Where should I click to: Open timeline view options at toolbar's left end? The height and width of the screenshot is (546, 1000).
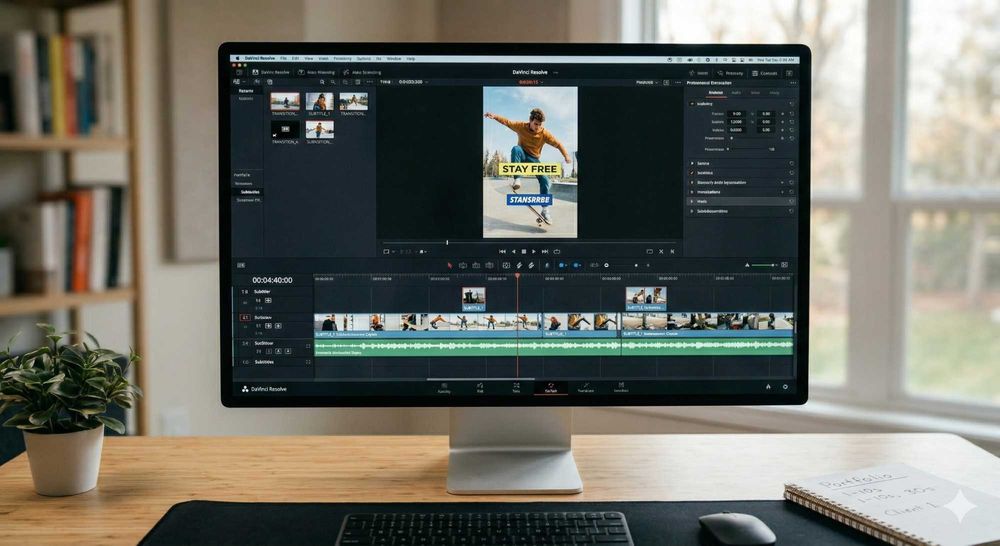coord(240,265)
